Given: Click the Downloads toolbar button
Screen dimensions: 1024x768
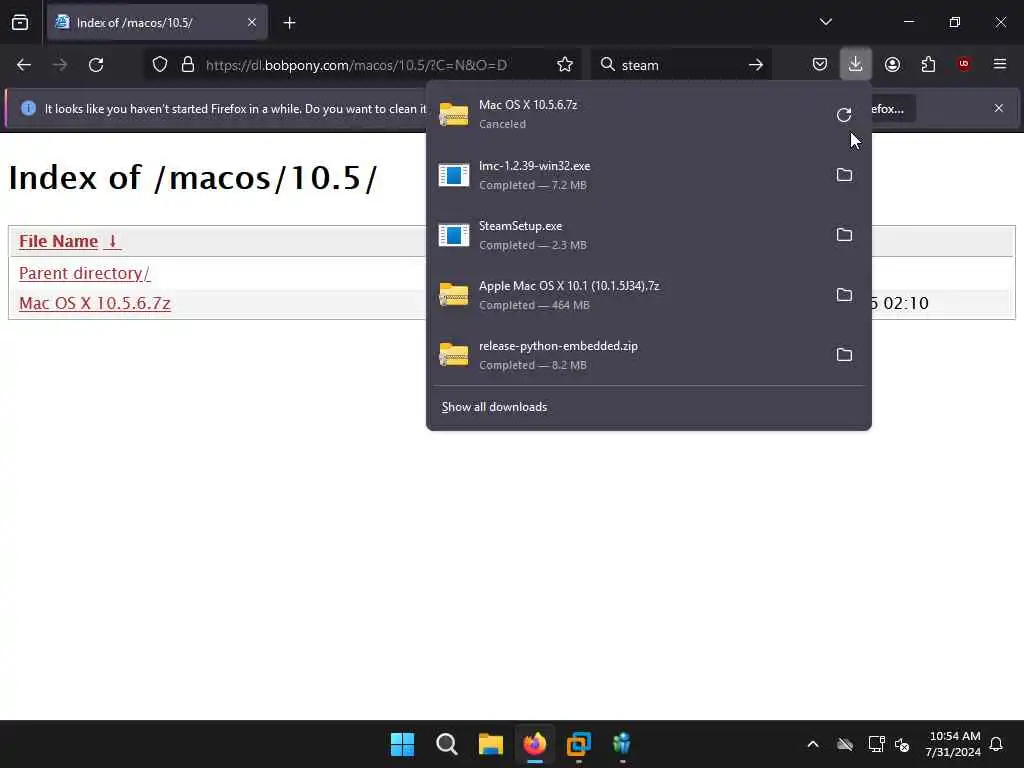Looking at the screenshot, I should tap(856, 65).
